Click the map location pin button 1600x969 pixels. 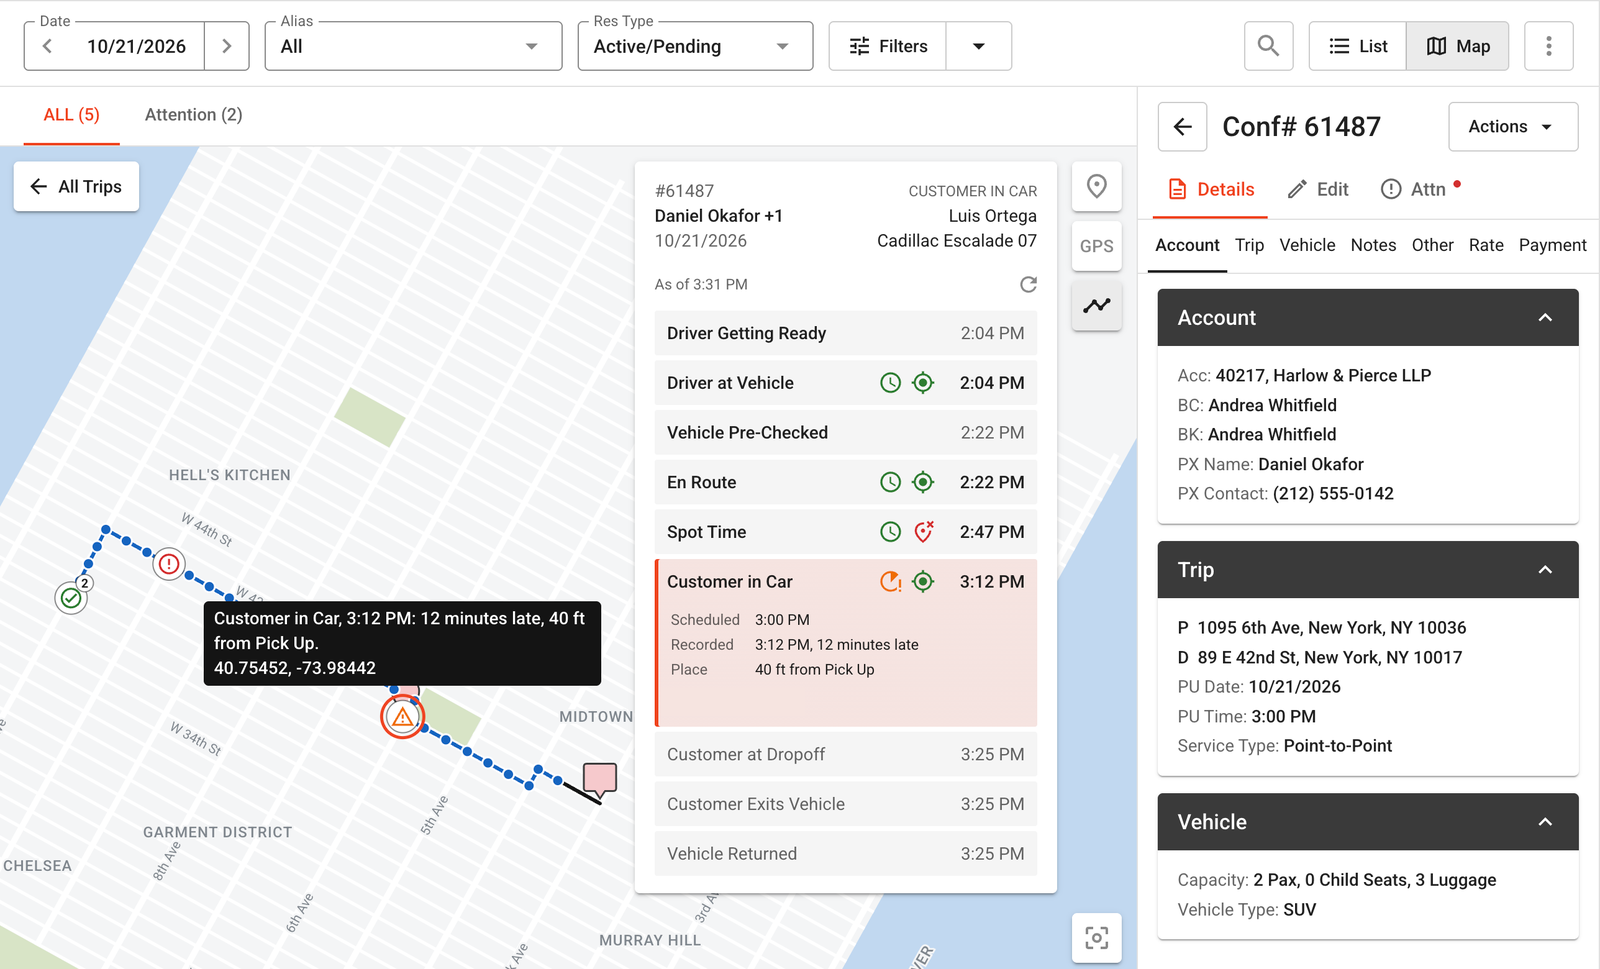point(1096,186)
